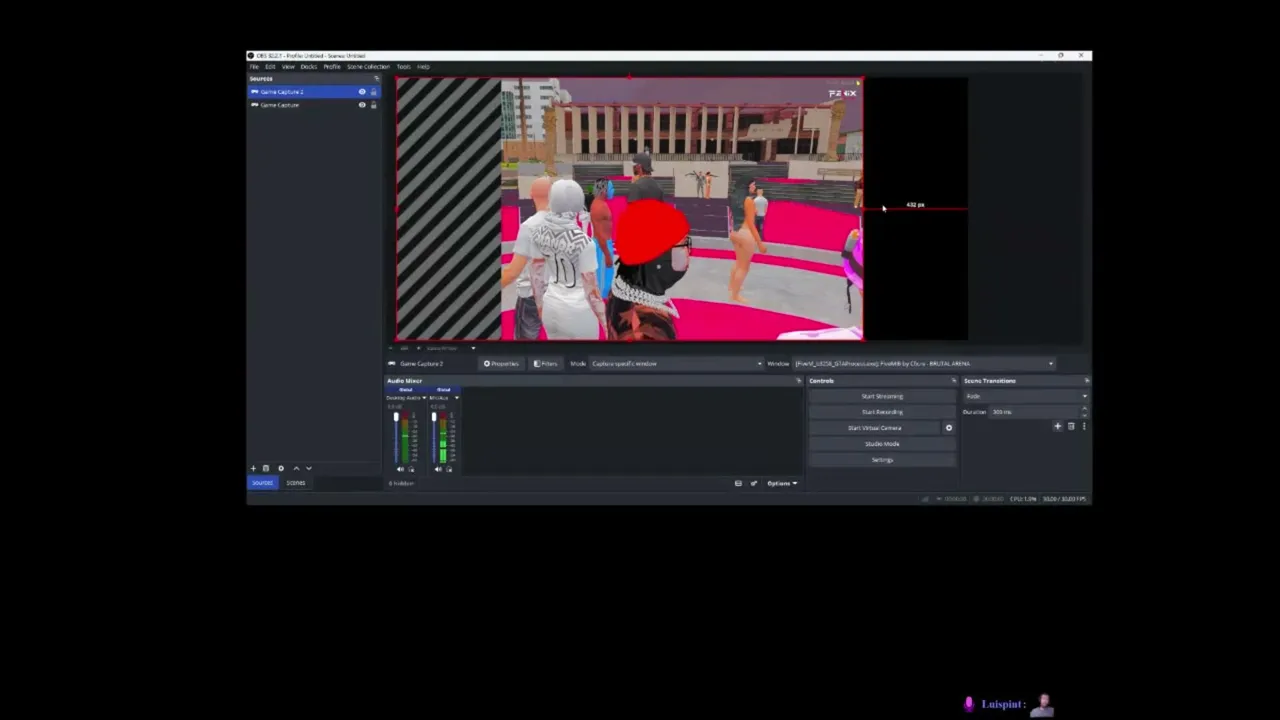Open the File menu
Screen dimensions: 1280x720
[254, 67]
